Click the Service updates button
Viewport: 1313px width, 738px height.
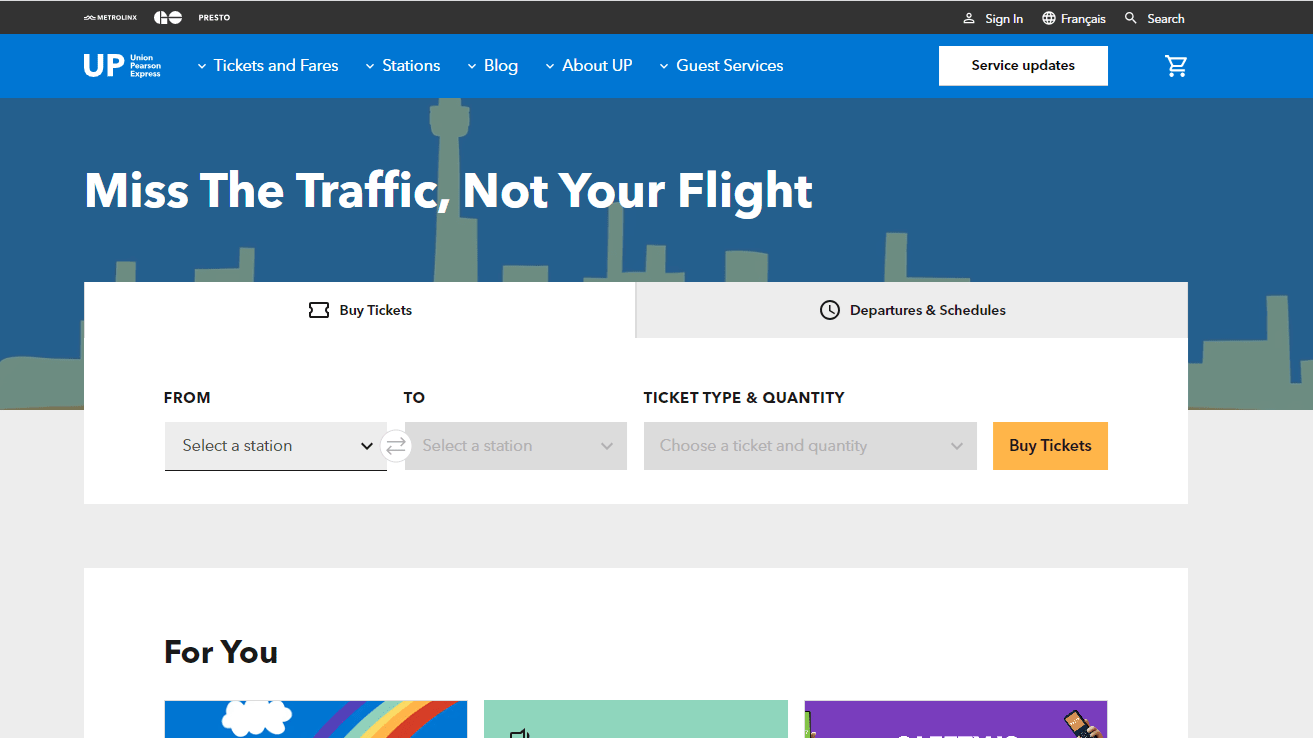1023,66
